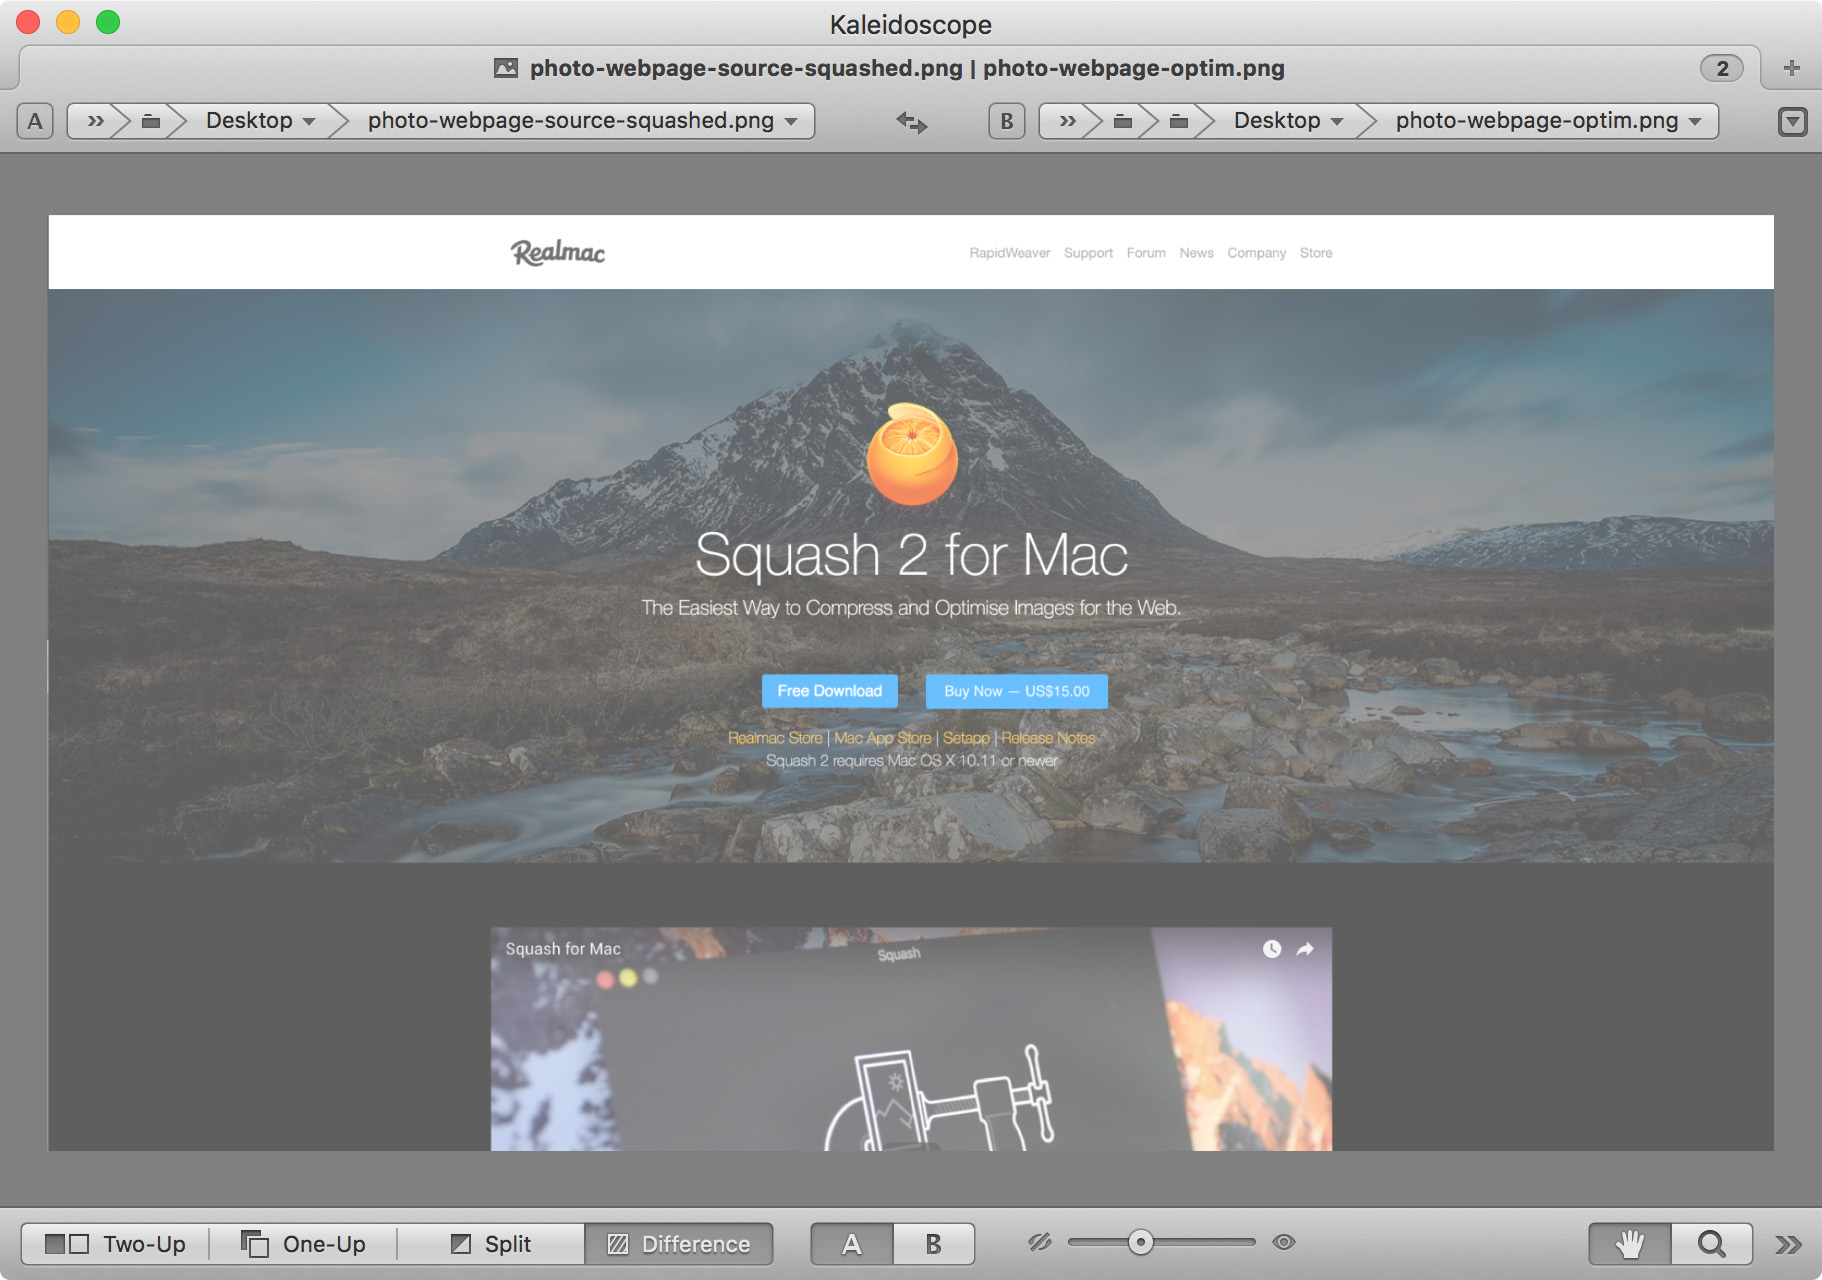Click the green fullscreen window button

(108, 22)
